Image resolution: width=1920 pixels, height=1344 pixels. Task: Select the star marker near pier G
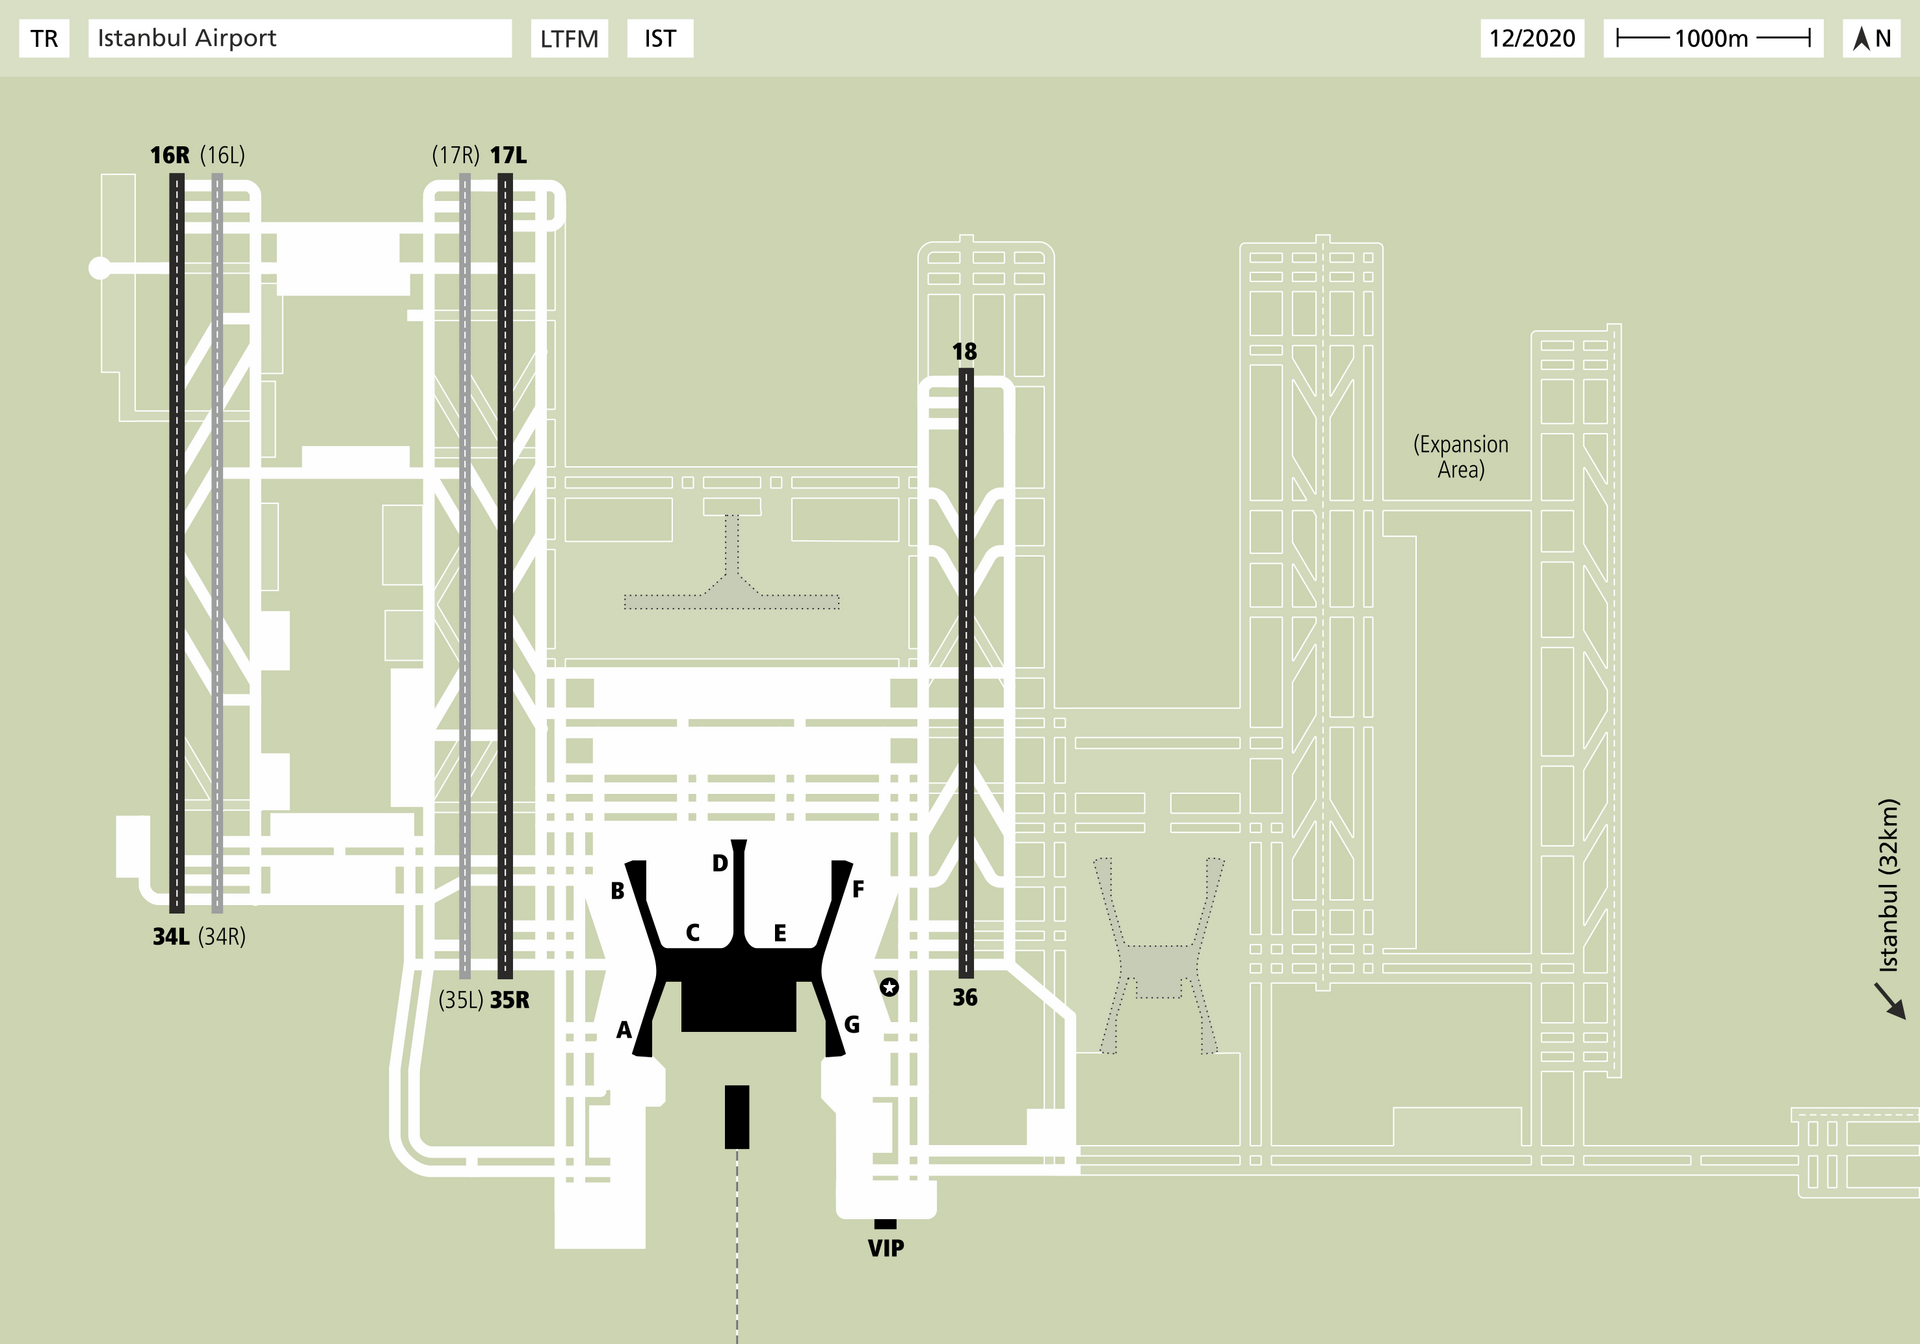(888, 989)
